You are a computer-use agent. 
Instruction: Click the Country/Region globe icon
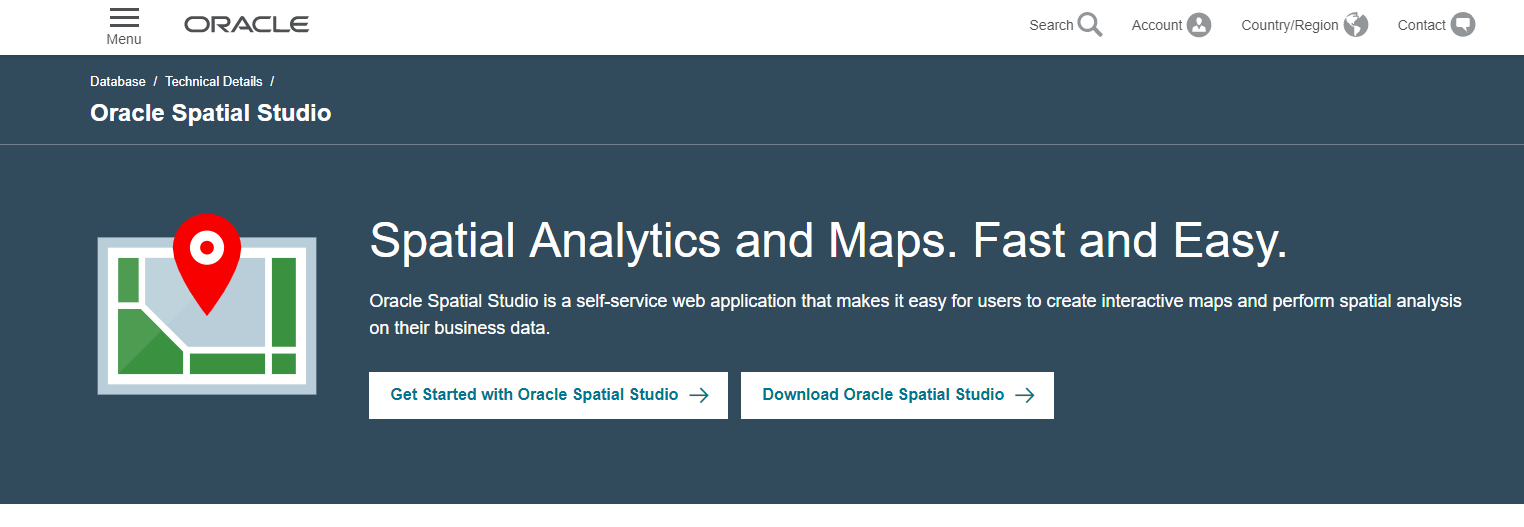click(1355, 25)
